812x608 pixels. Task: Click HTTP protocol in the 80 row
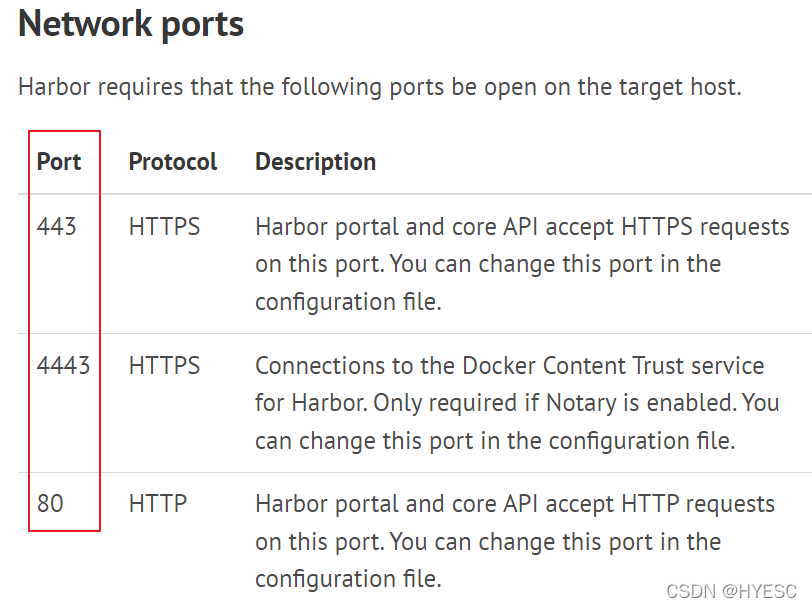coord(157,504)
